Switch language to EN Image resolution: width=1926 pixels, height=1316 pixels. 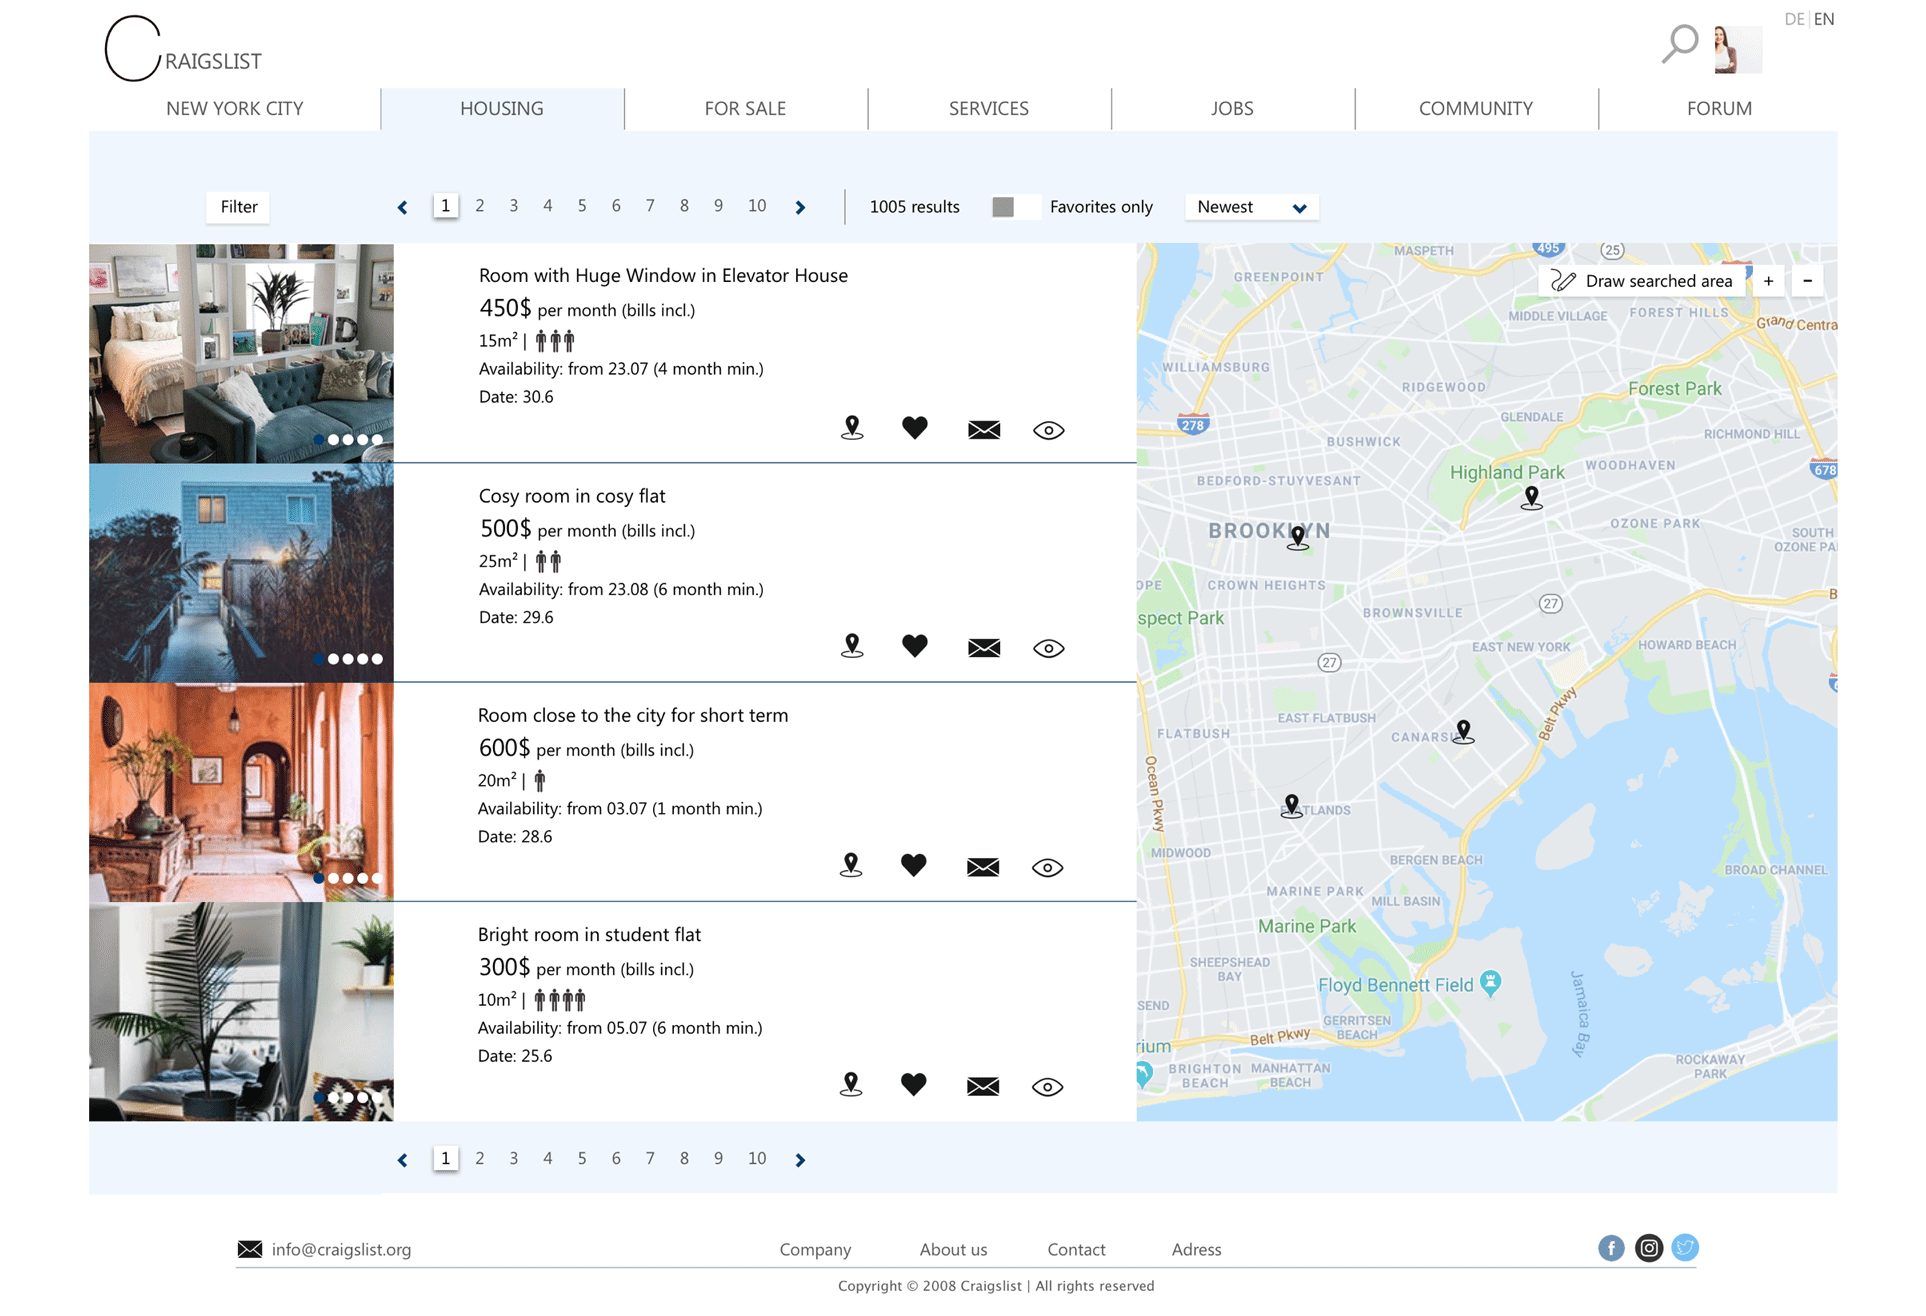pyautogui.click(x=1824, y=19)
